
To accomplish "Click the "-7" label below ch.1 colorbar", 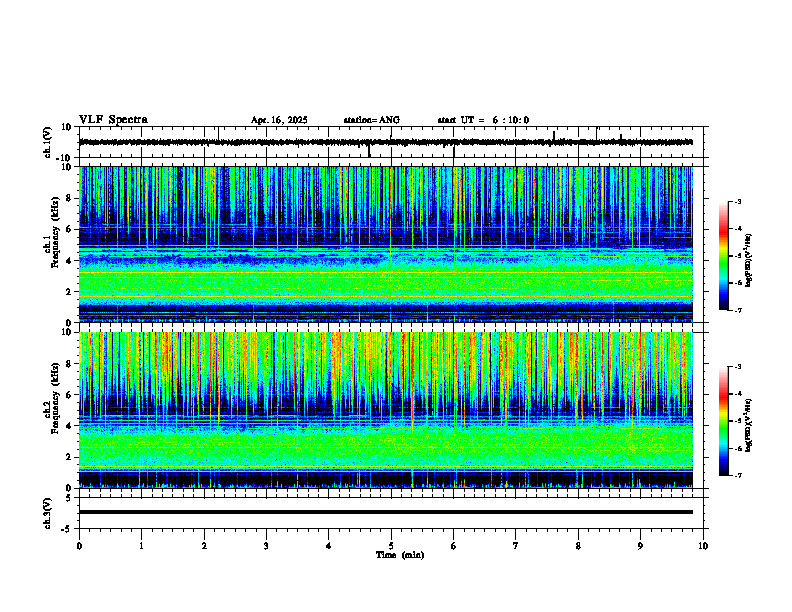I will pyautogui.click(x=738, y=310).
